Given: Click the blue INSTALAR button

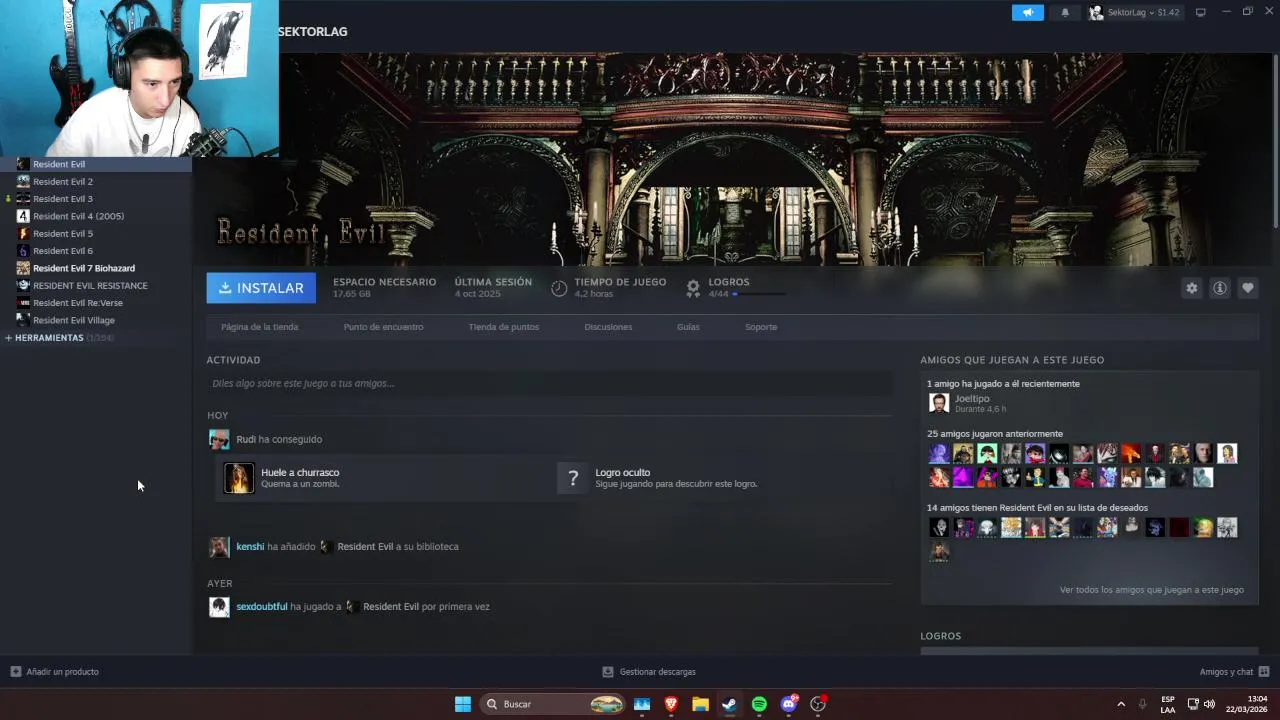Looking at the screenshot, I should pyautogui.click(x=261, y=288).
